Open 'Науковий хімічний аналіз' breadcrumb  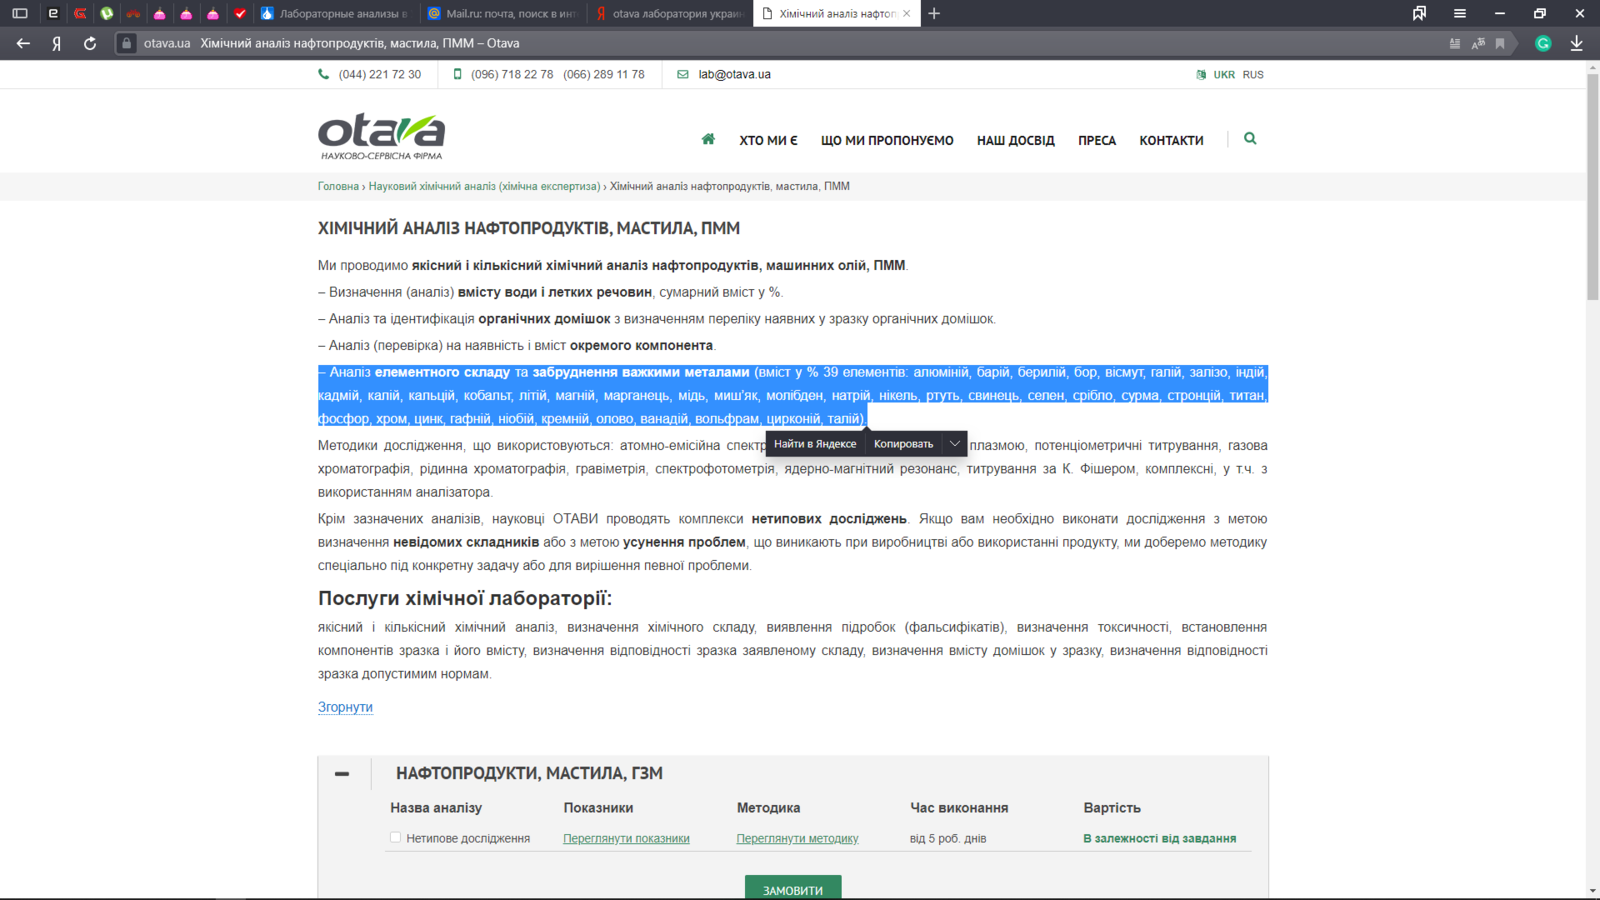pos(484,187)
